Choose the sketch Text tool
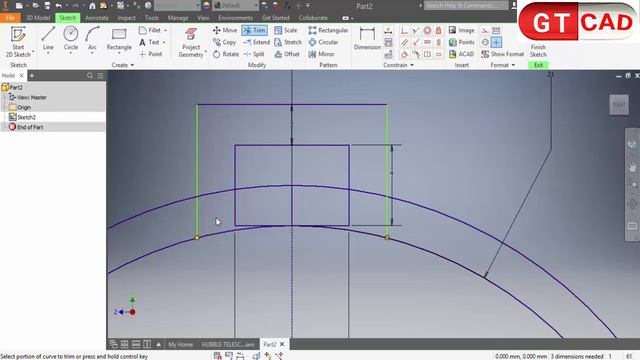The width and height of the screenshot is (640, 360). (149, 42)
